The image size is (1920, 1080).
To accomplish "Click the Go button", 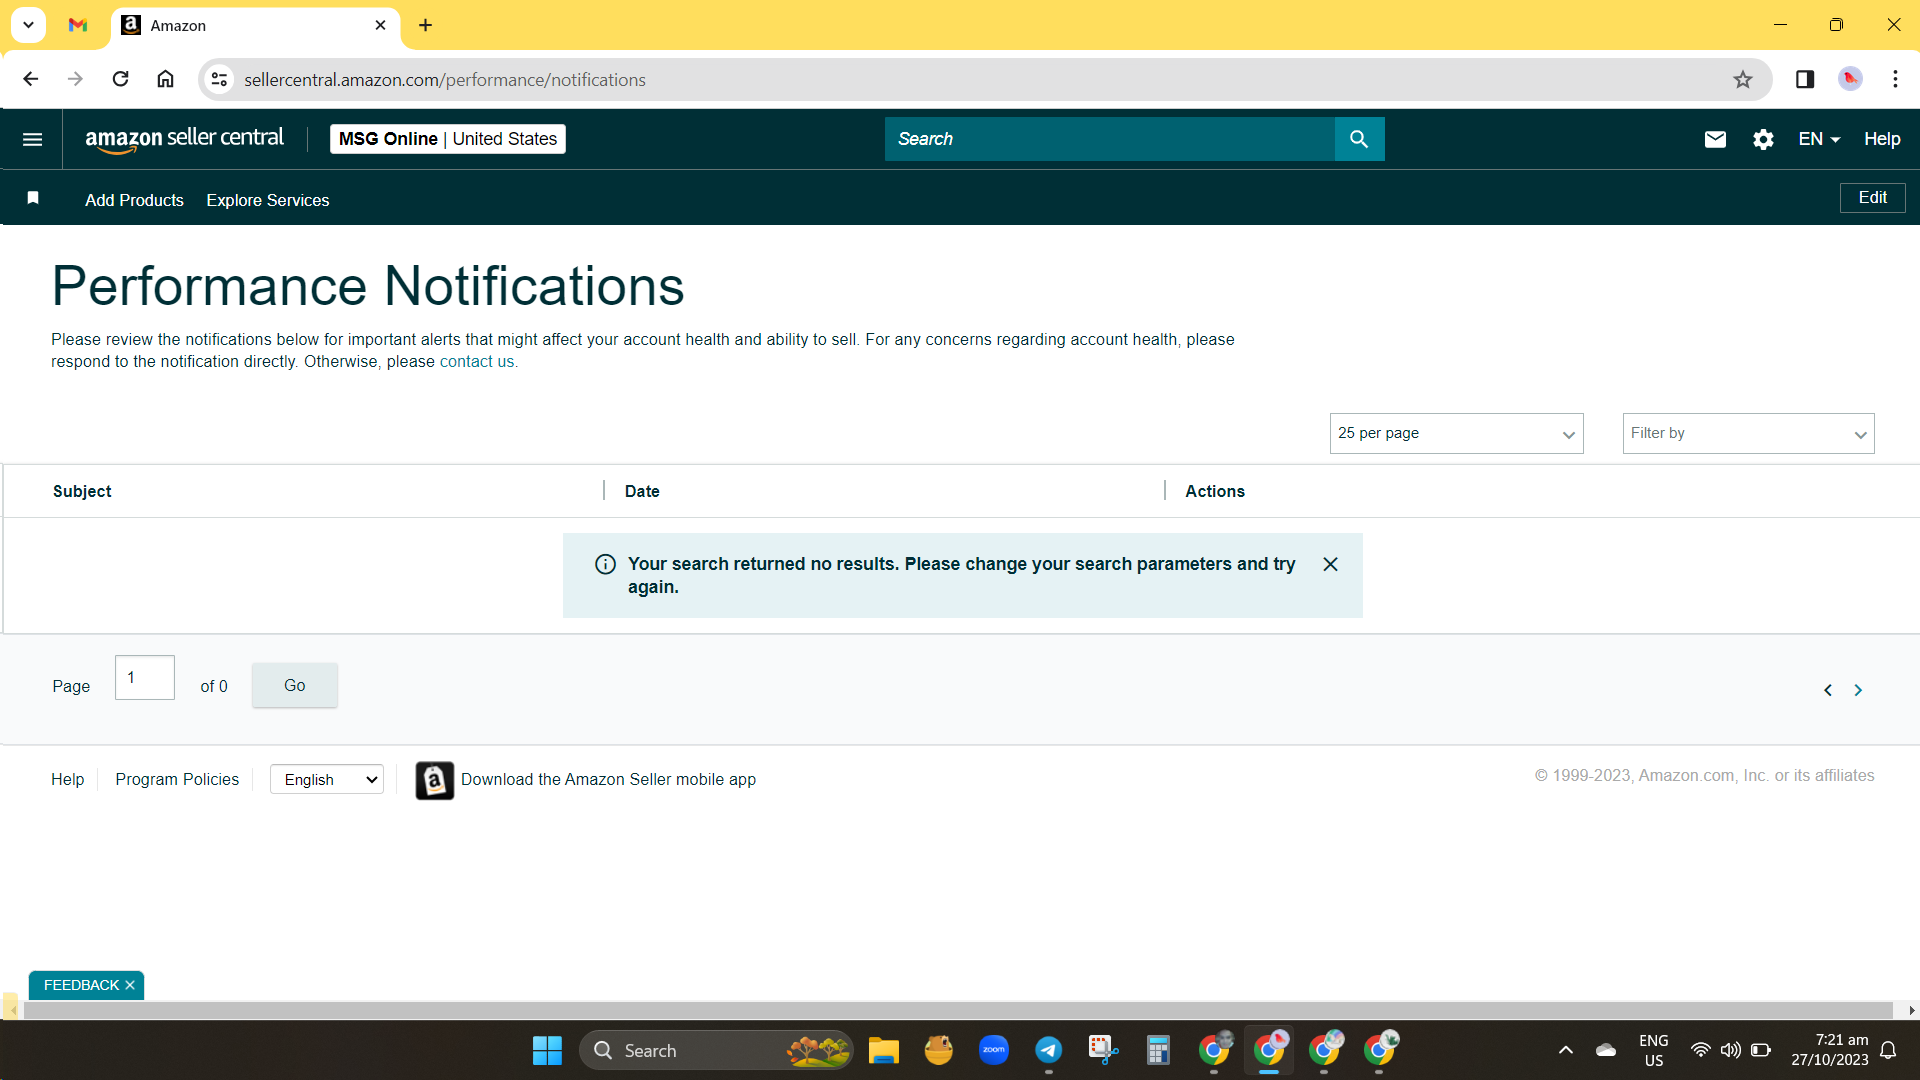I will [295, 685].
